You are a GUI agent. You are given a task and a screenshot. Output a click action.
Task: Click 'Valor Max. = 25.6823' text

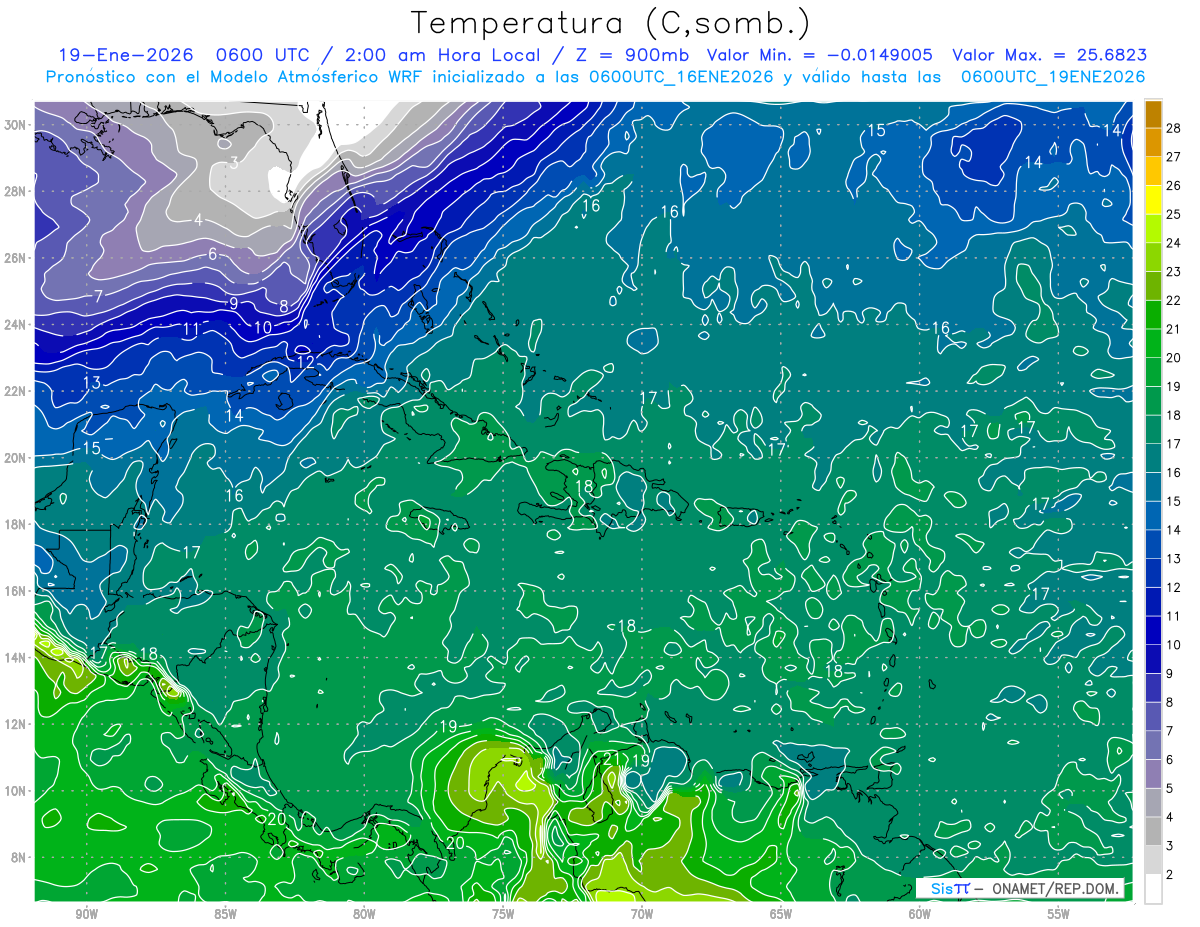[x=1049, y=55]
